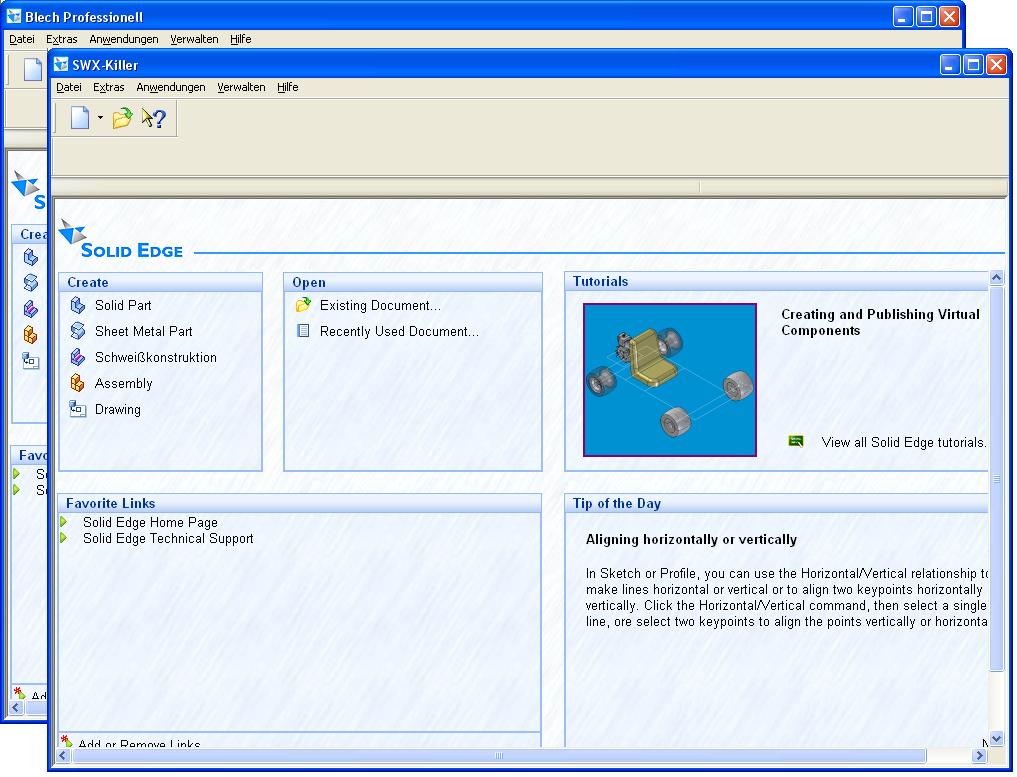The image size is (1017, 777).
Task: View all Solid Edge tutorials link
Action: [x=903, y=442]
